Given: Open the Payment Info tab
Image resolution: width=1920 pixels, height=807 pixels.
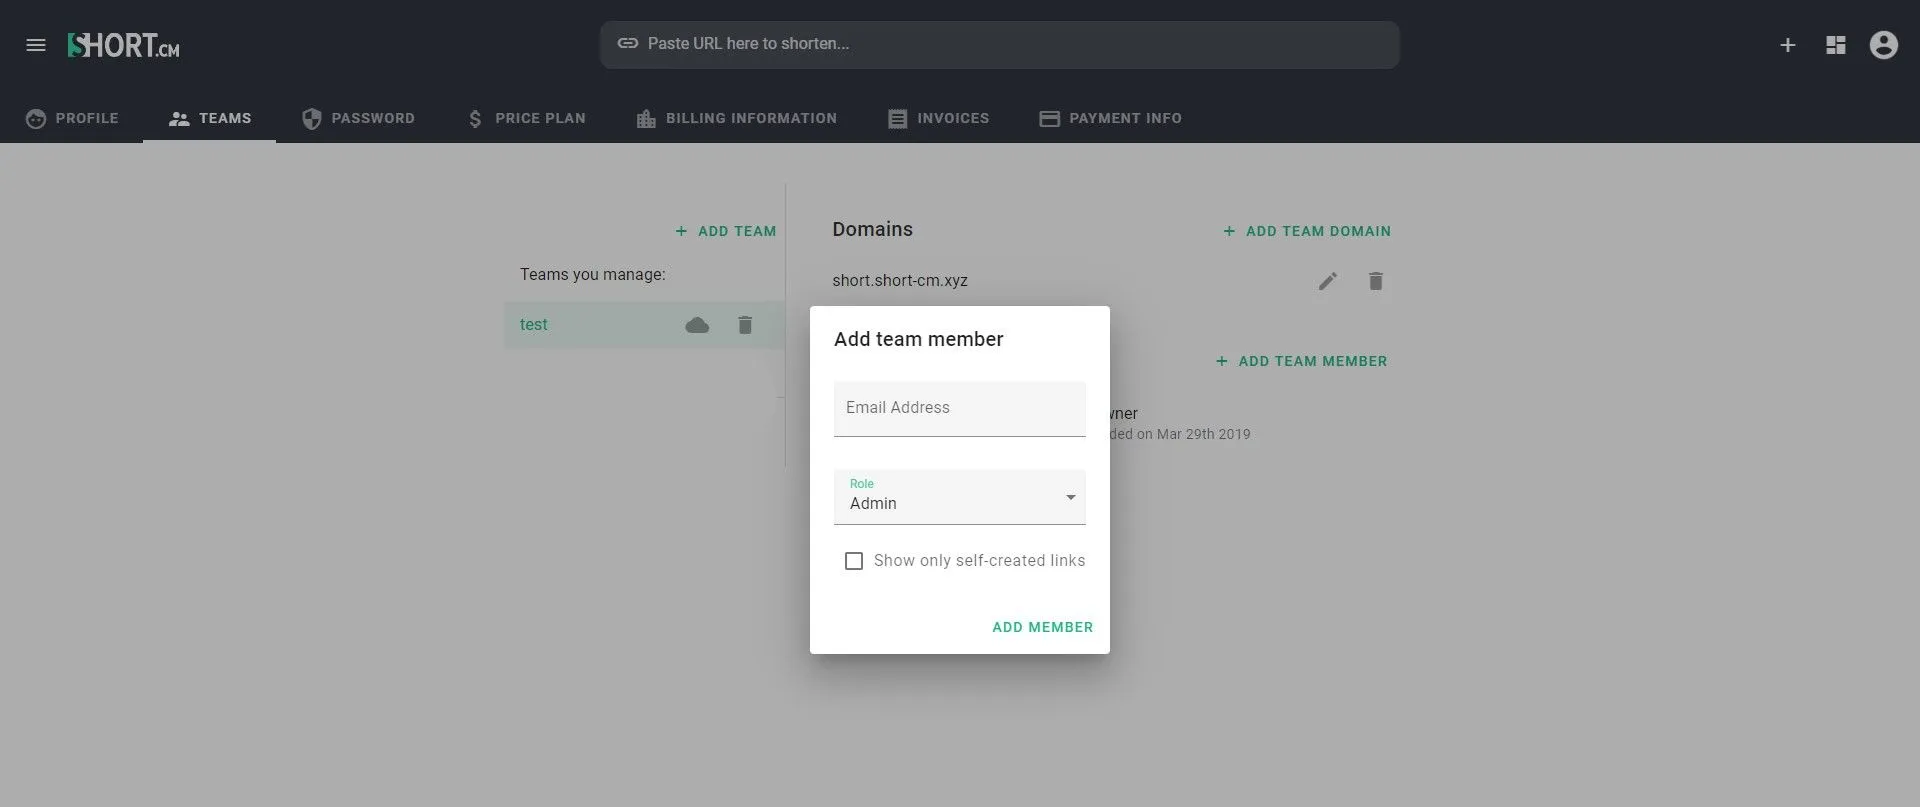Looking at the screenshot, I should [x=1110, y=118].
